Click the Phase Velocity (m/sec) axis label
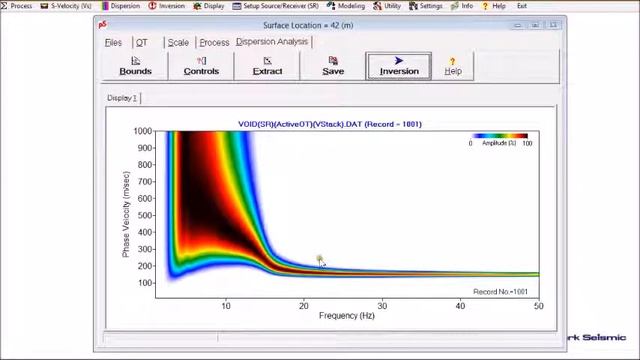640x360 pixels. 126,214
